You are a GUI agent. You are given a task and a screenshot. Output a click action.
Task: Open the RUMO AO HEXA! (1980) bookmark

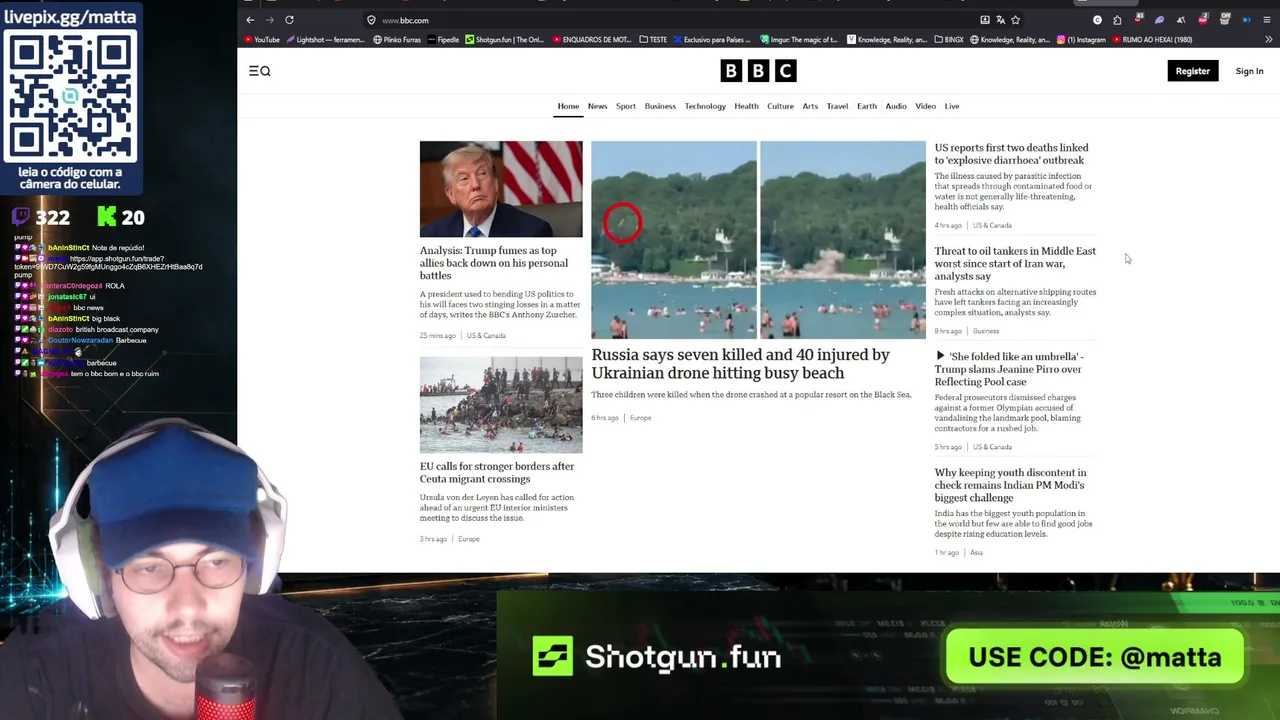(1152, 40)
